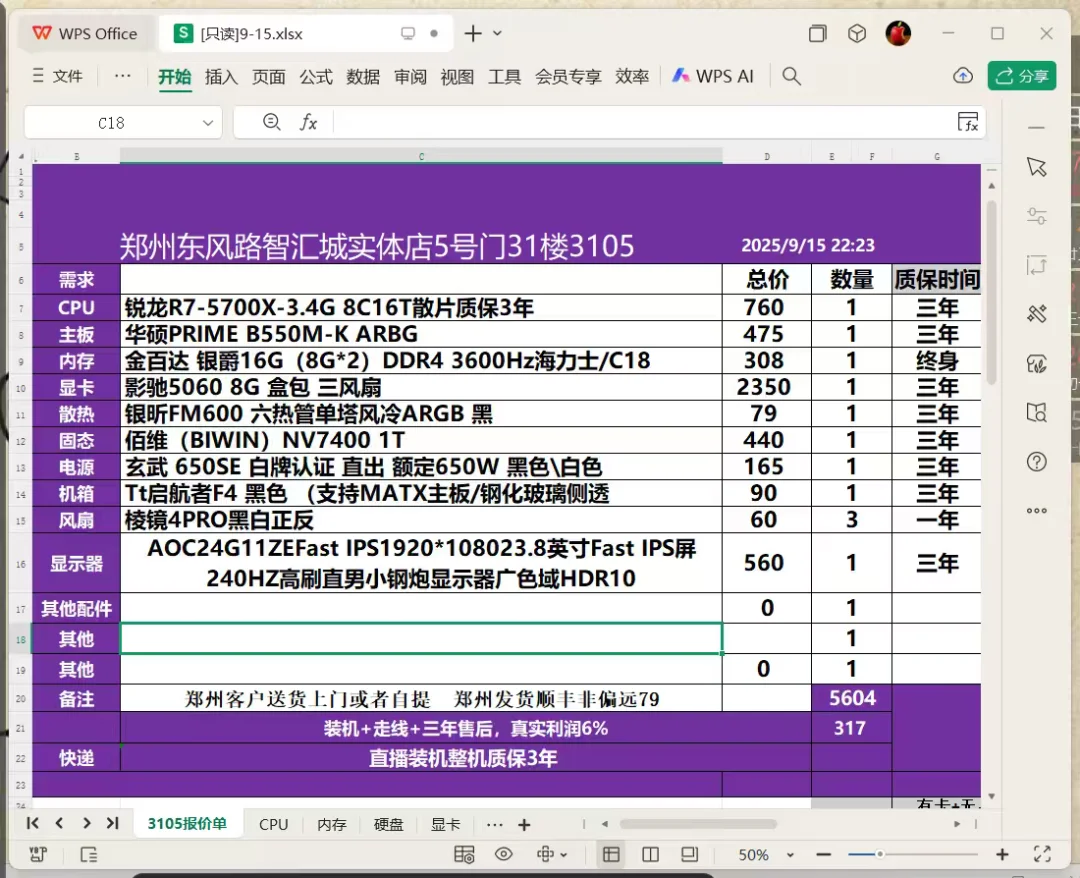
Task: Click the cube icon in the title bar
Action: click(857, 33)
